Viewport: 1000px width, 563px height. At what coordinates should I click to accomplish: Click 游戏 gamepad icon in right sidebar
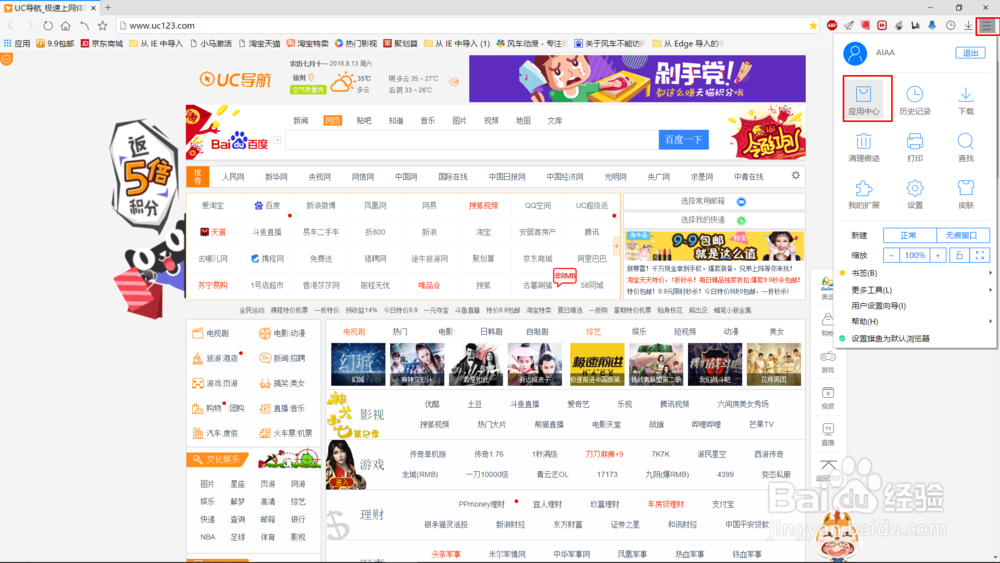pyautogui.click(x=827, y=356)
